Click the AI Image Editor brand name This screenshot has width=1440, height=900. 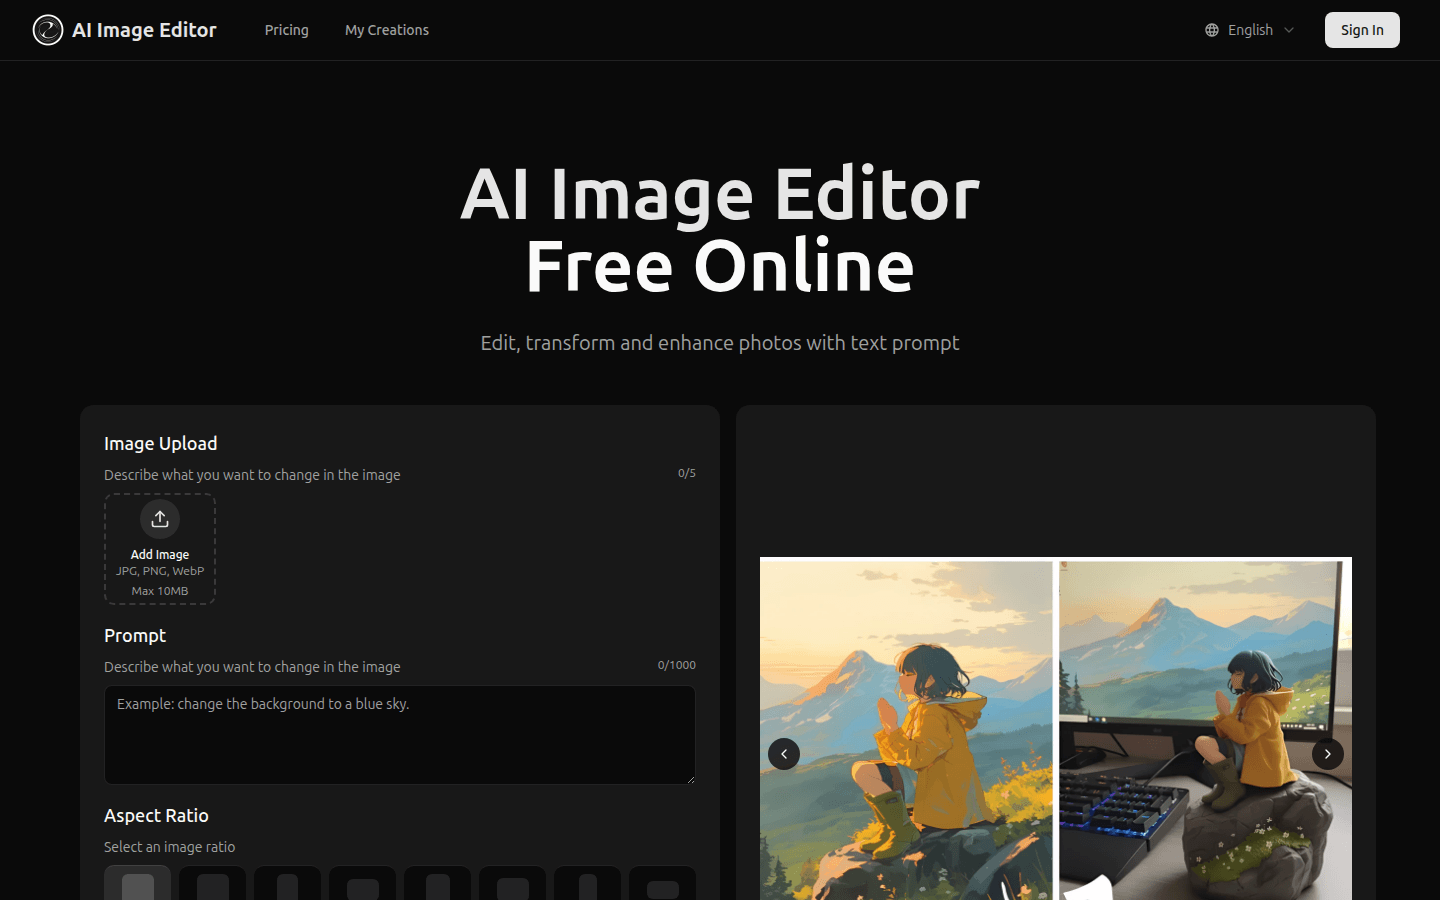click(144, 30)
